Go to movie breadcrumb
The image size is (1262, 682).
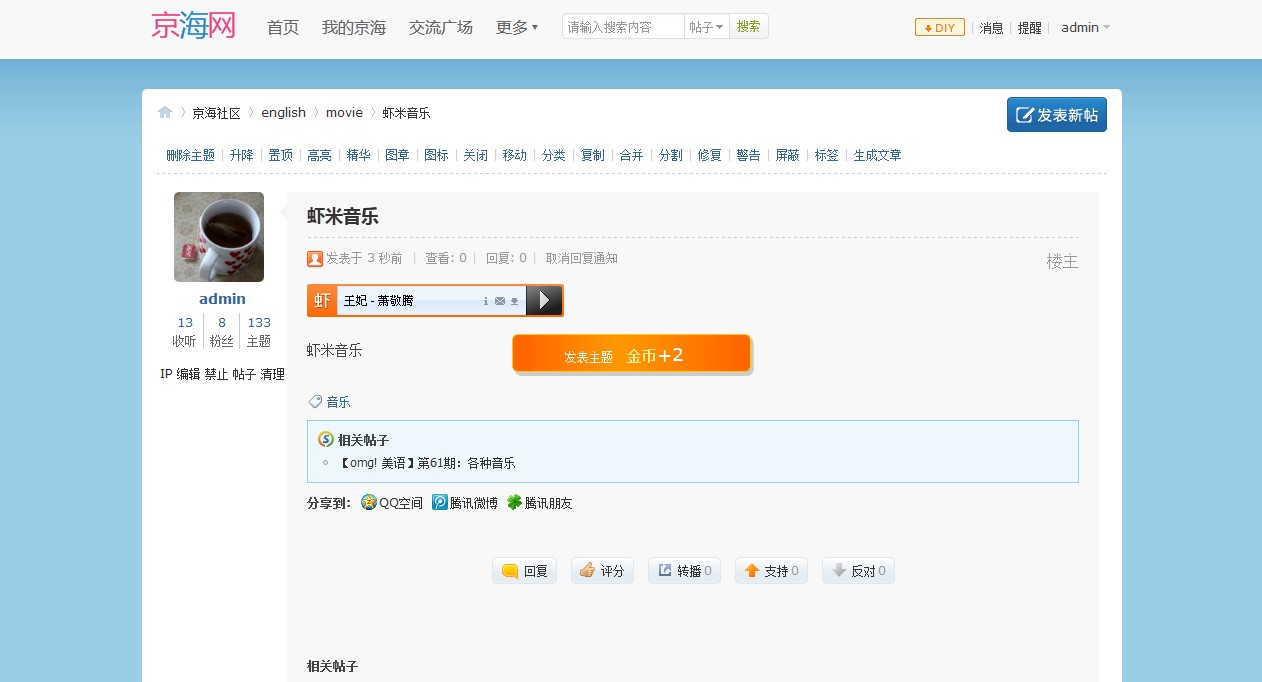pos(344,113)
